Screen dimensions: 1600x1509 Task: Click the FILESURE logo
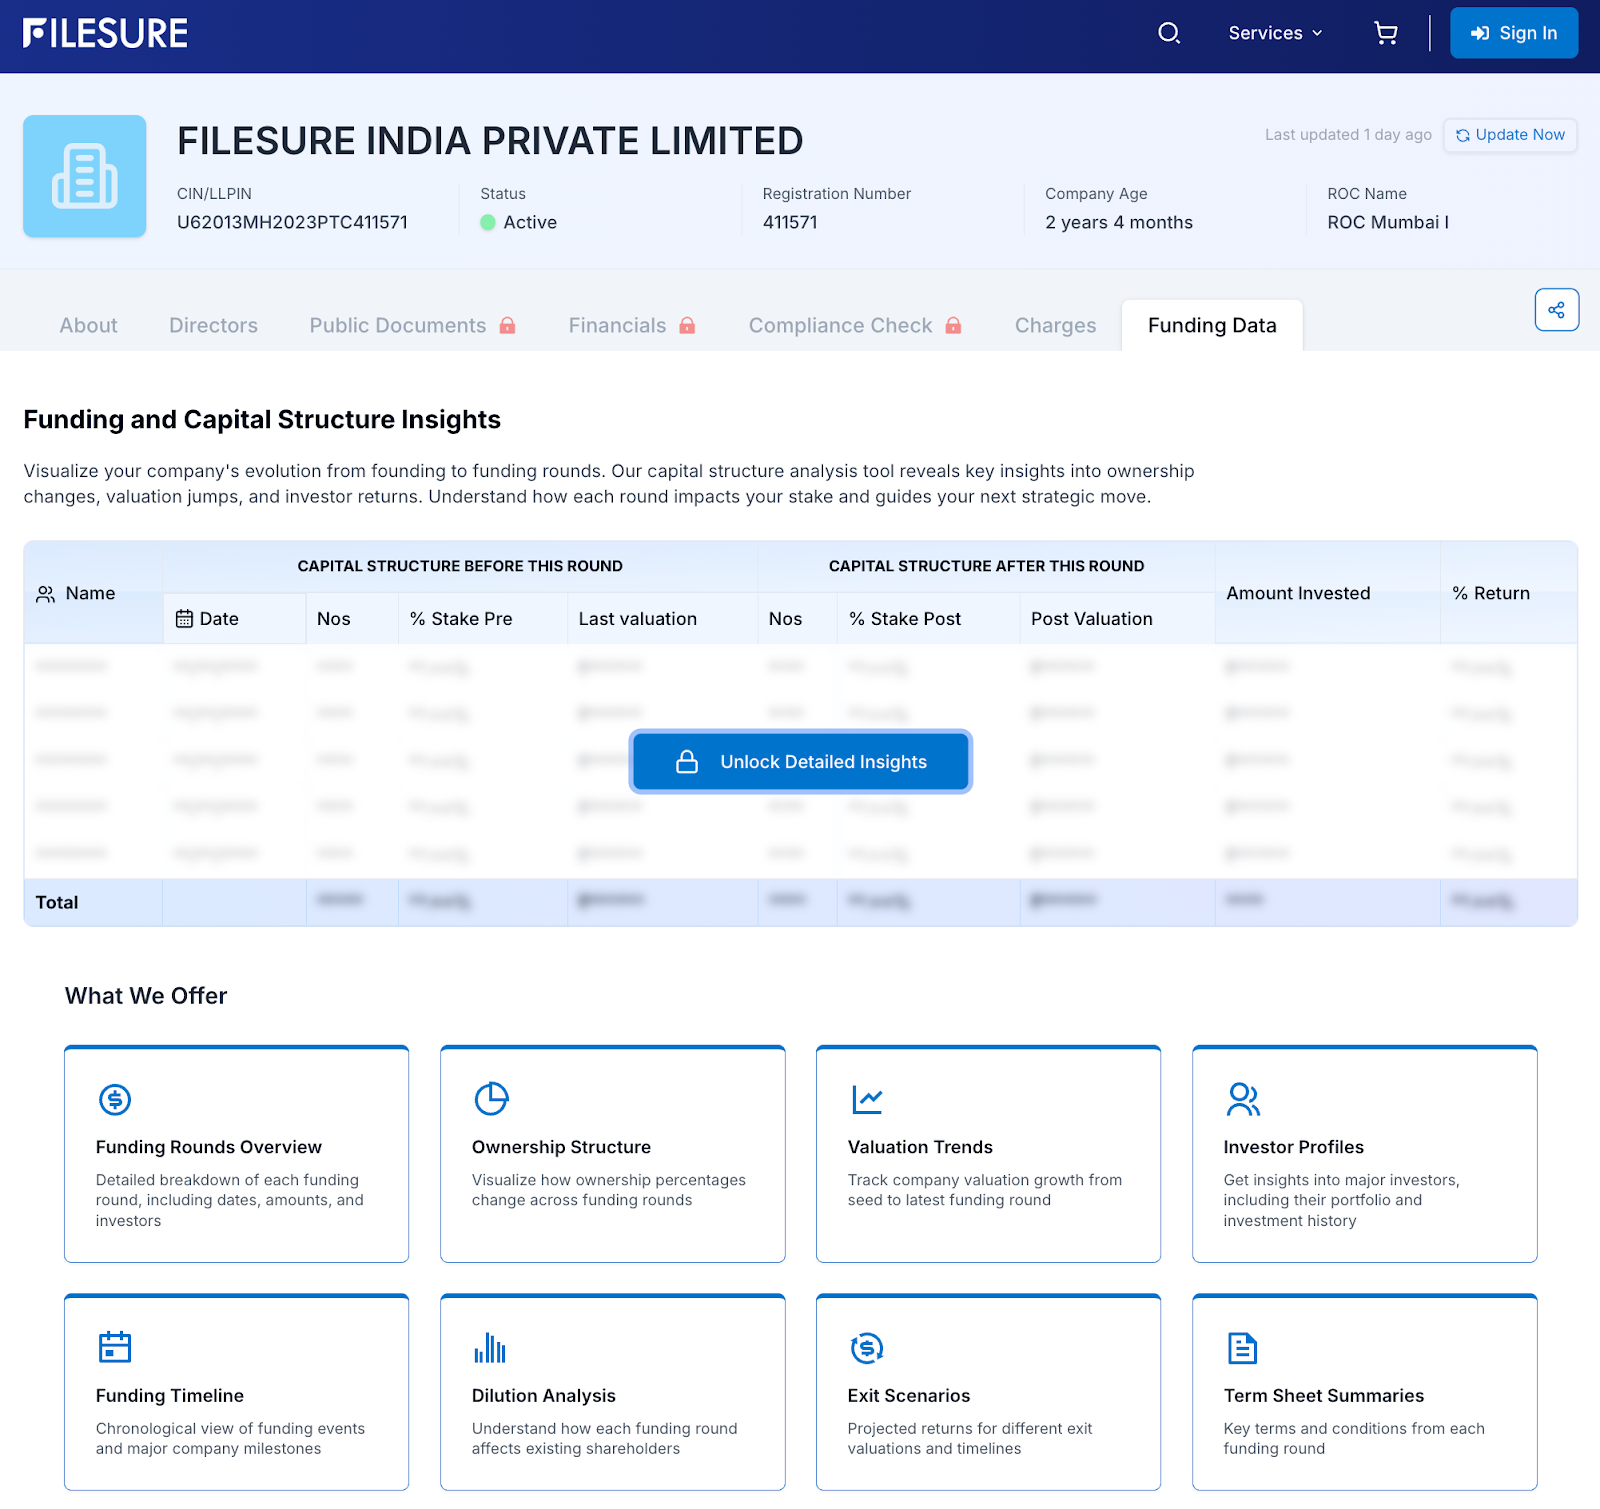(105, 33)
